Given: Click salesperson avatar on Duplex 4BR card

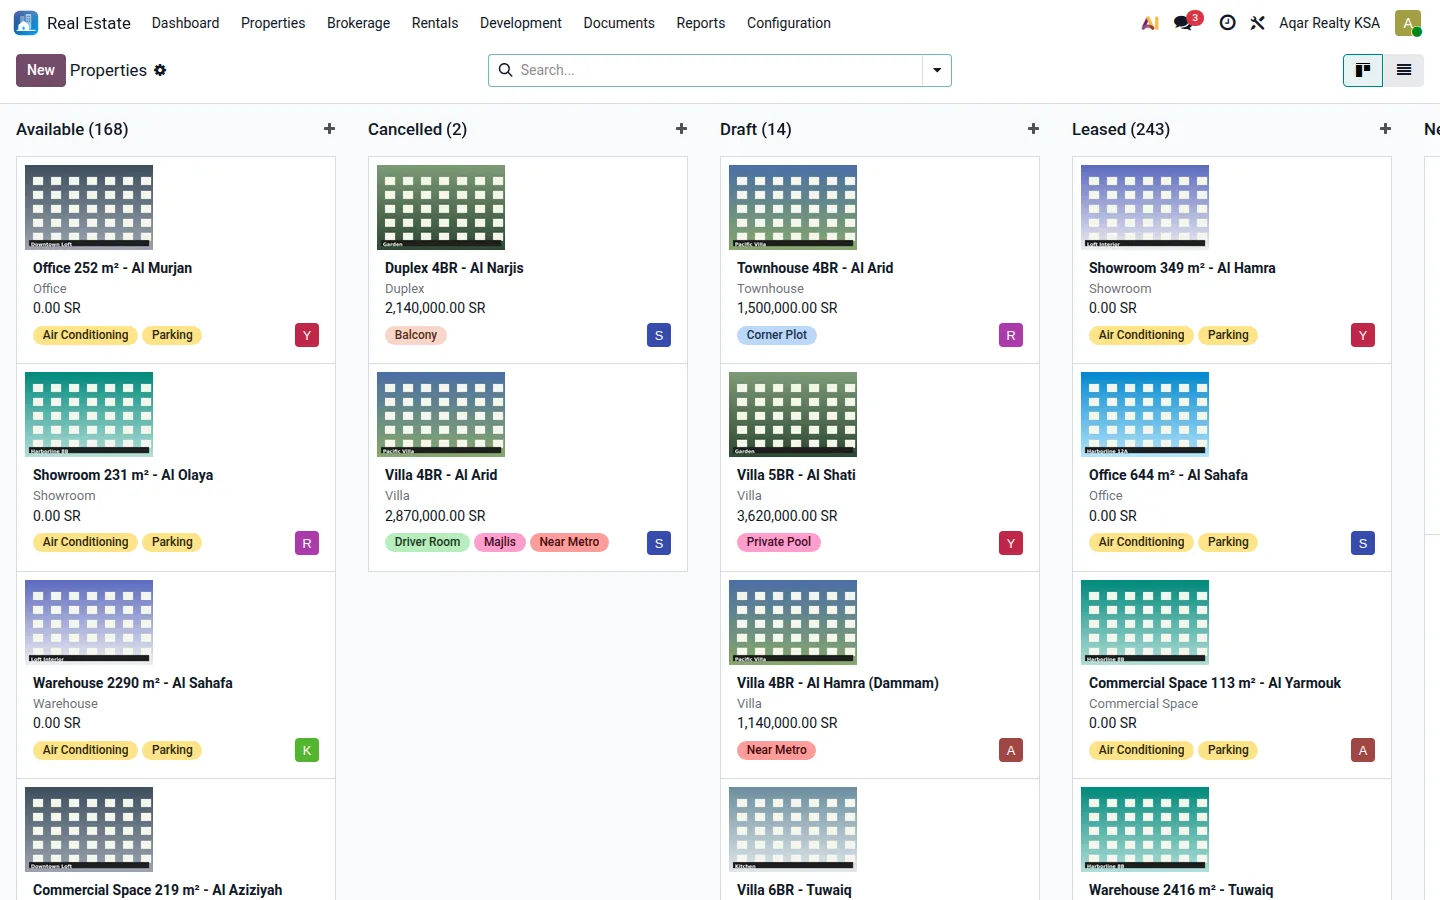Looking at the screenshot, I should tap(659, 335).
